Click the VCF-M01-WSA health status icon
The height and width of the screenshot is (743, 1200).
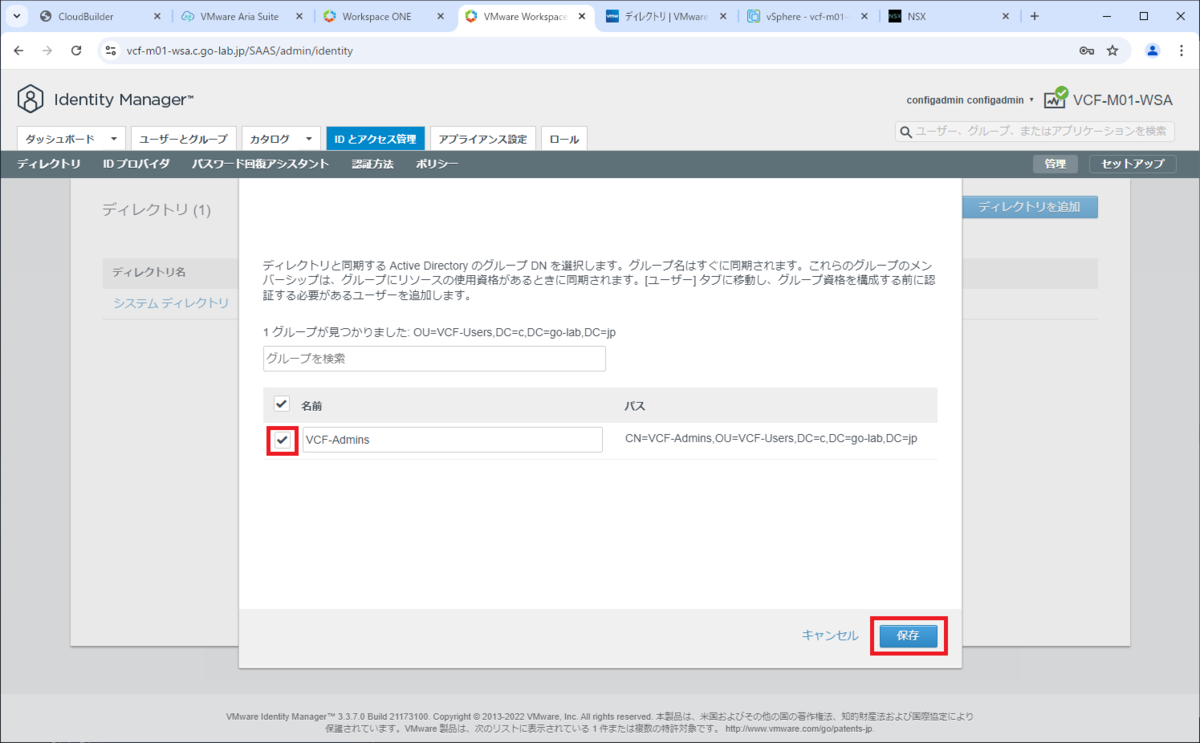click(1055, 97)
